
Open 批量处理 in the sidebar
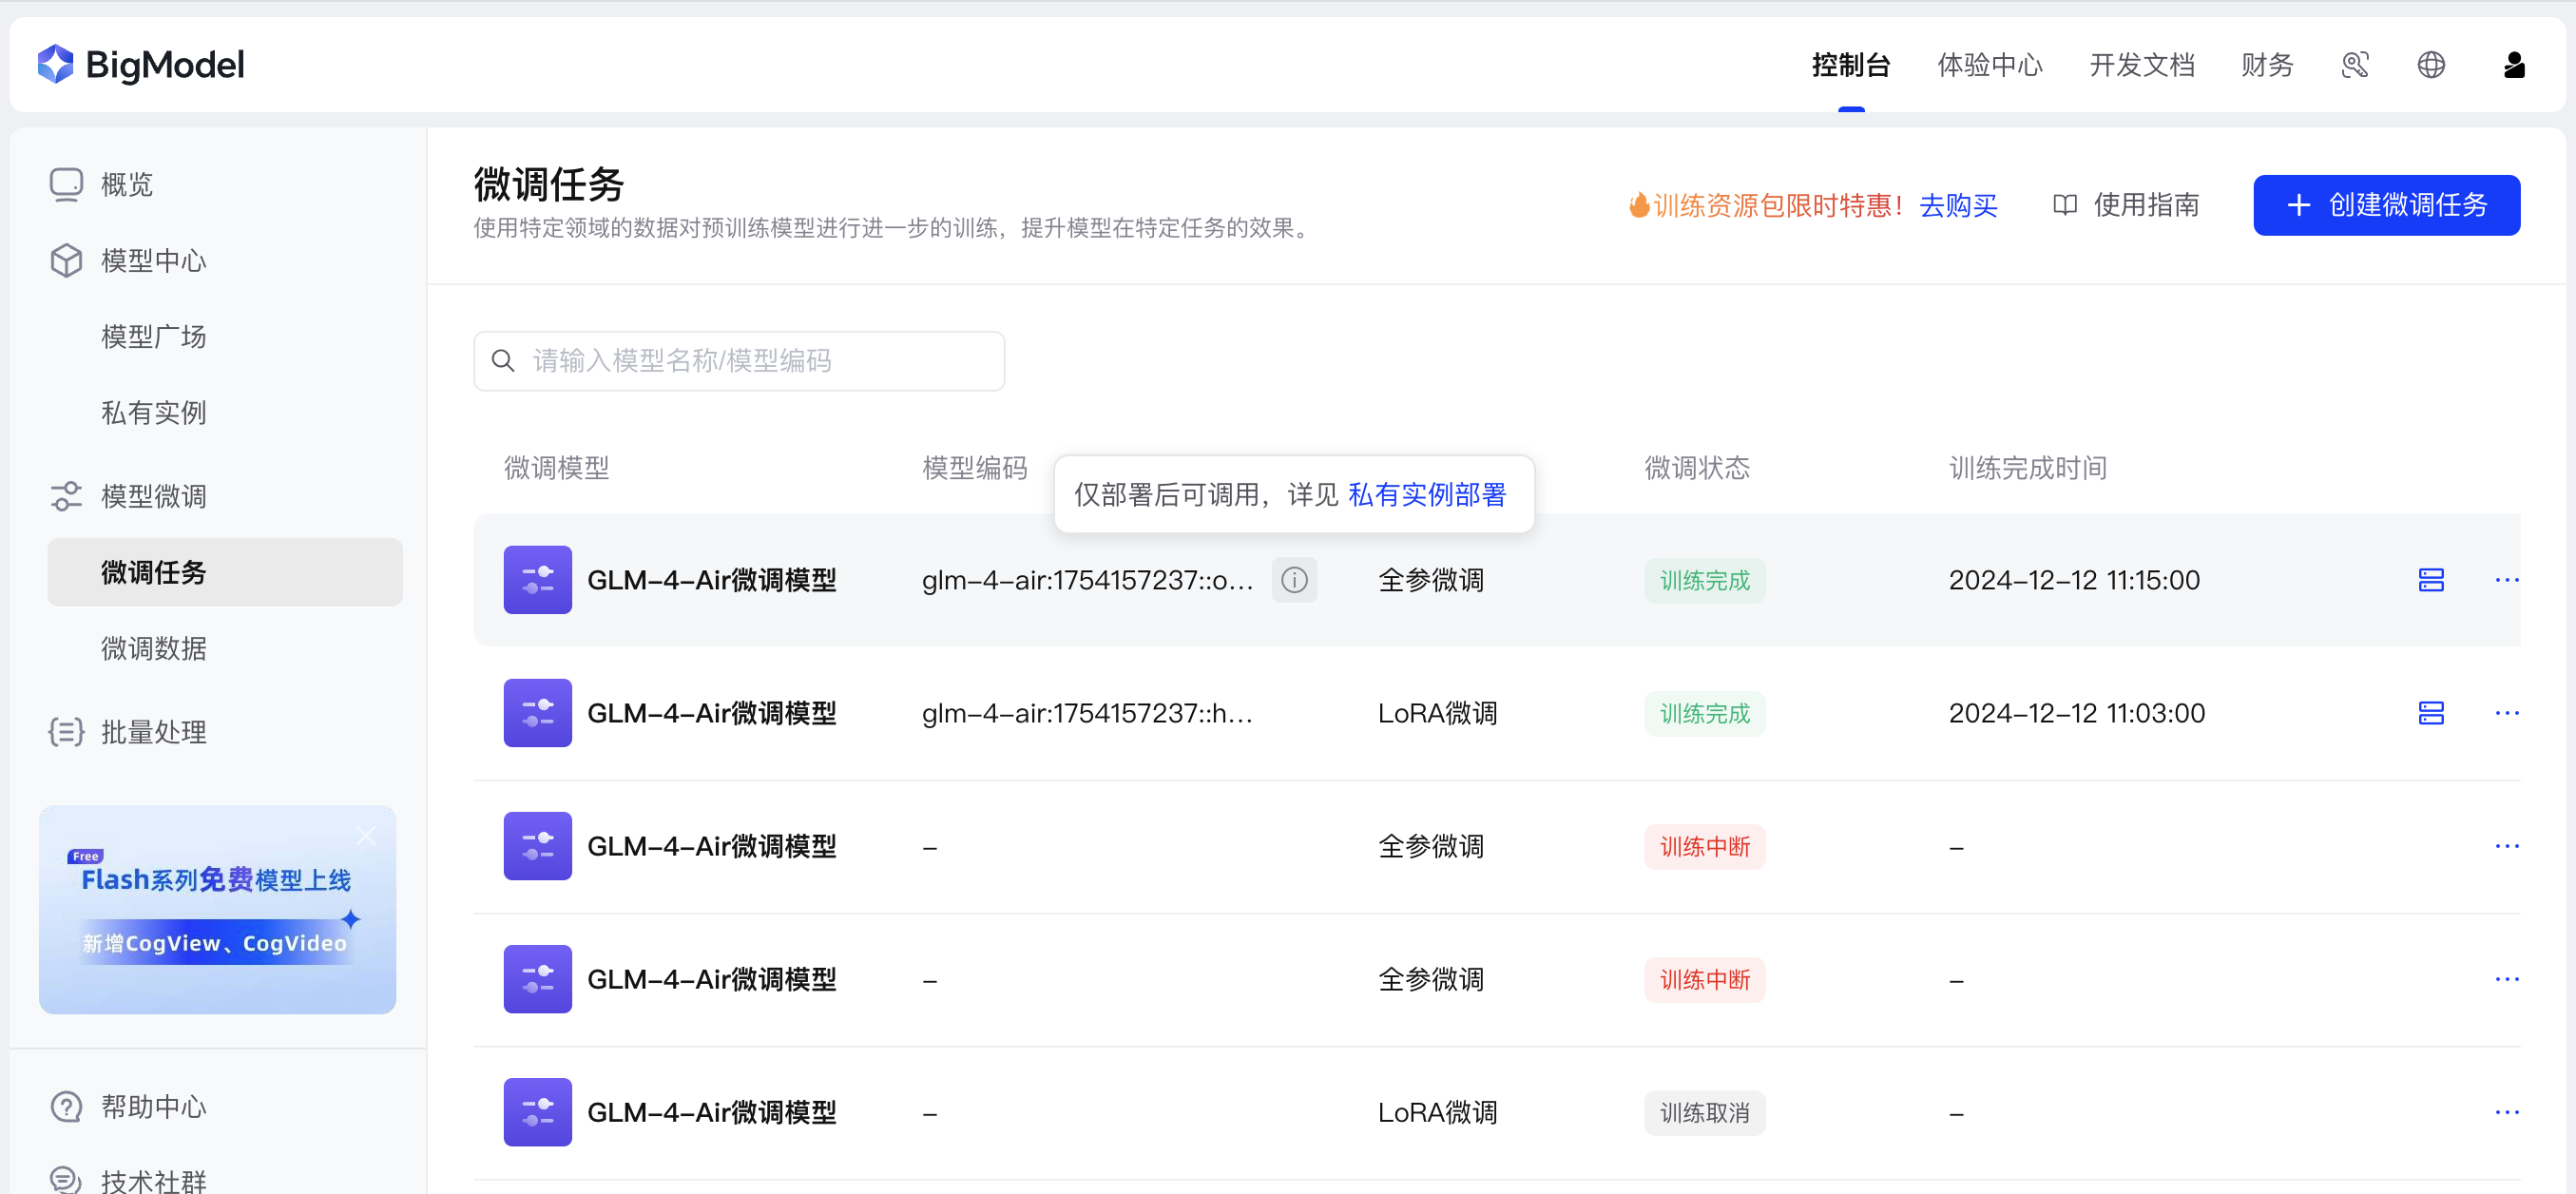(x=154, y=732)
